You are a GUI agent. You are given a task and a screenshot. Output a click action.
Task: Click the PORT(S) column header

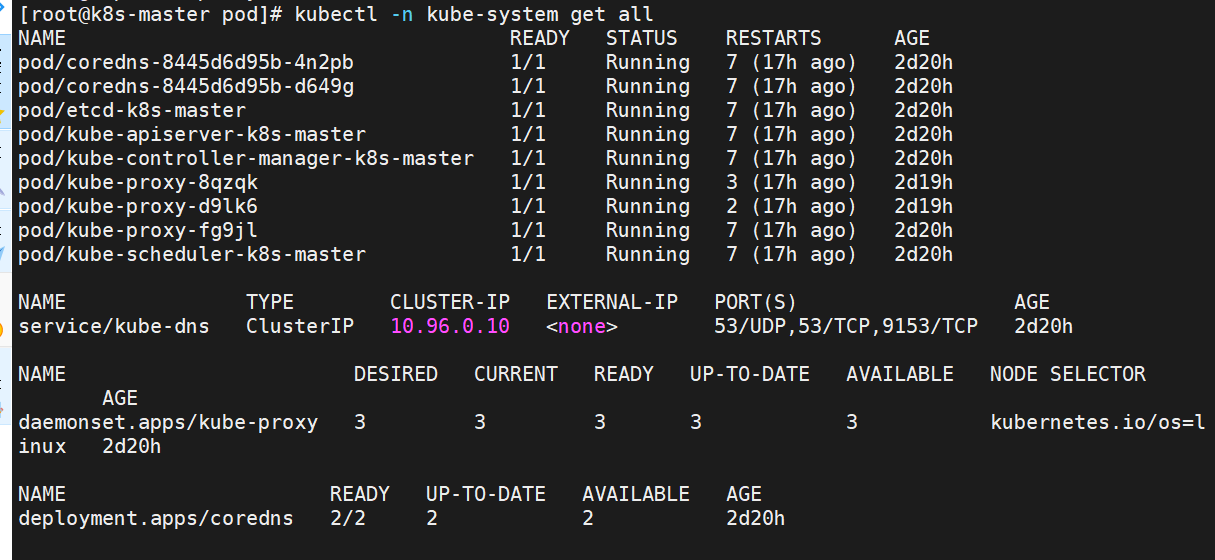pyautogui.click(x=756, y=302)
